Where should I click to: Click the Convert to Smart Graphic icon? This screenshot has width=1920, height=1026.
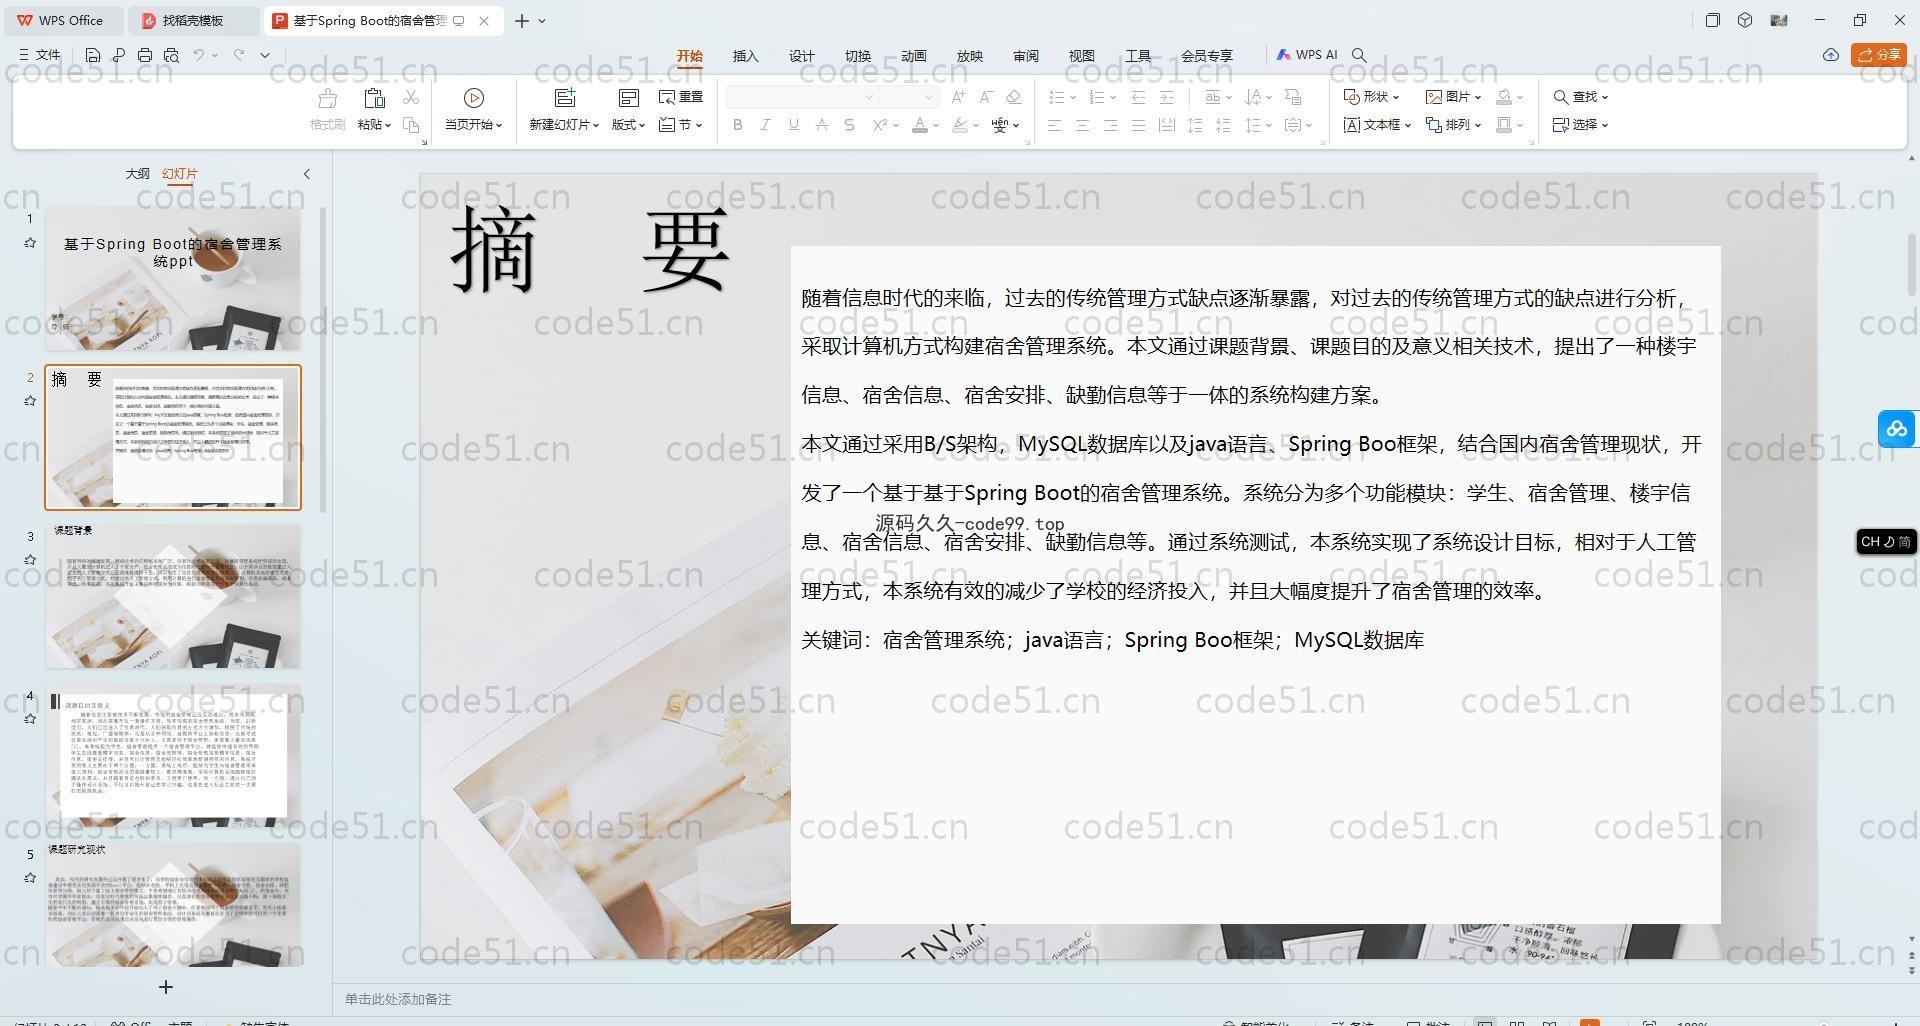pyautogui.click(x=1292, y=97)
